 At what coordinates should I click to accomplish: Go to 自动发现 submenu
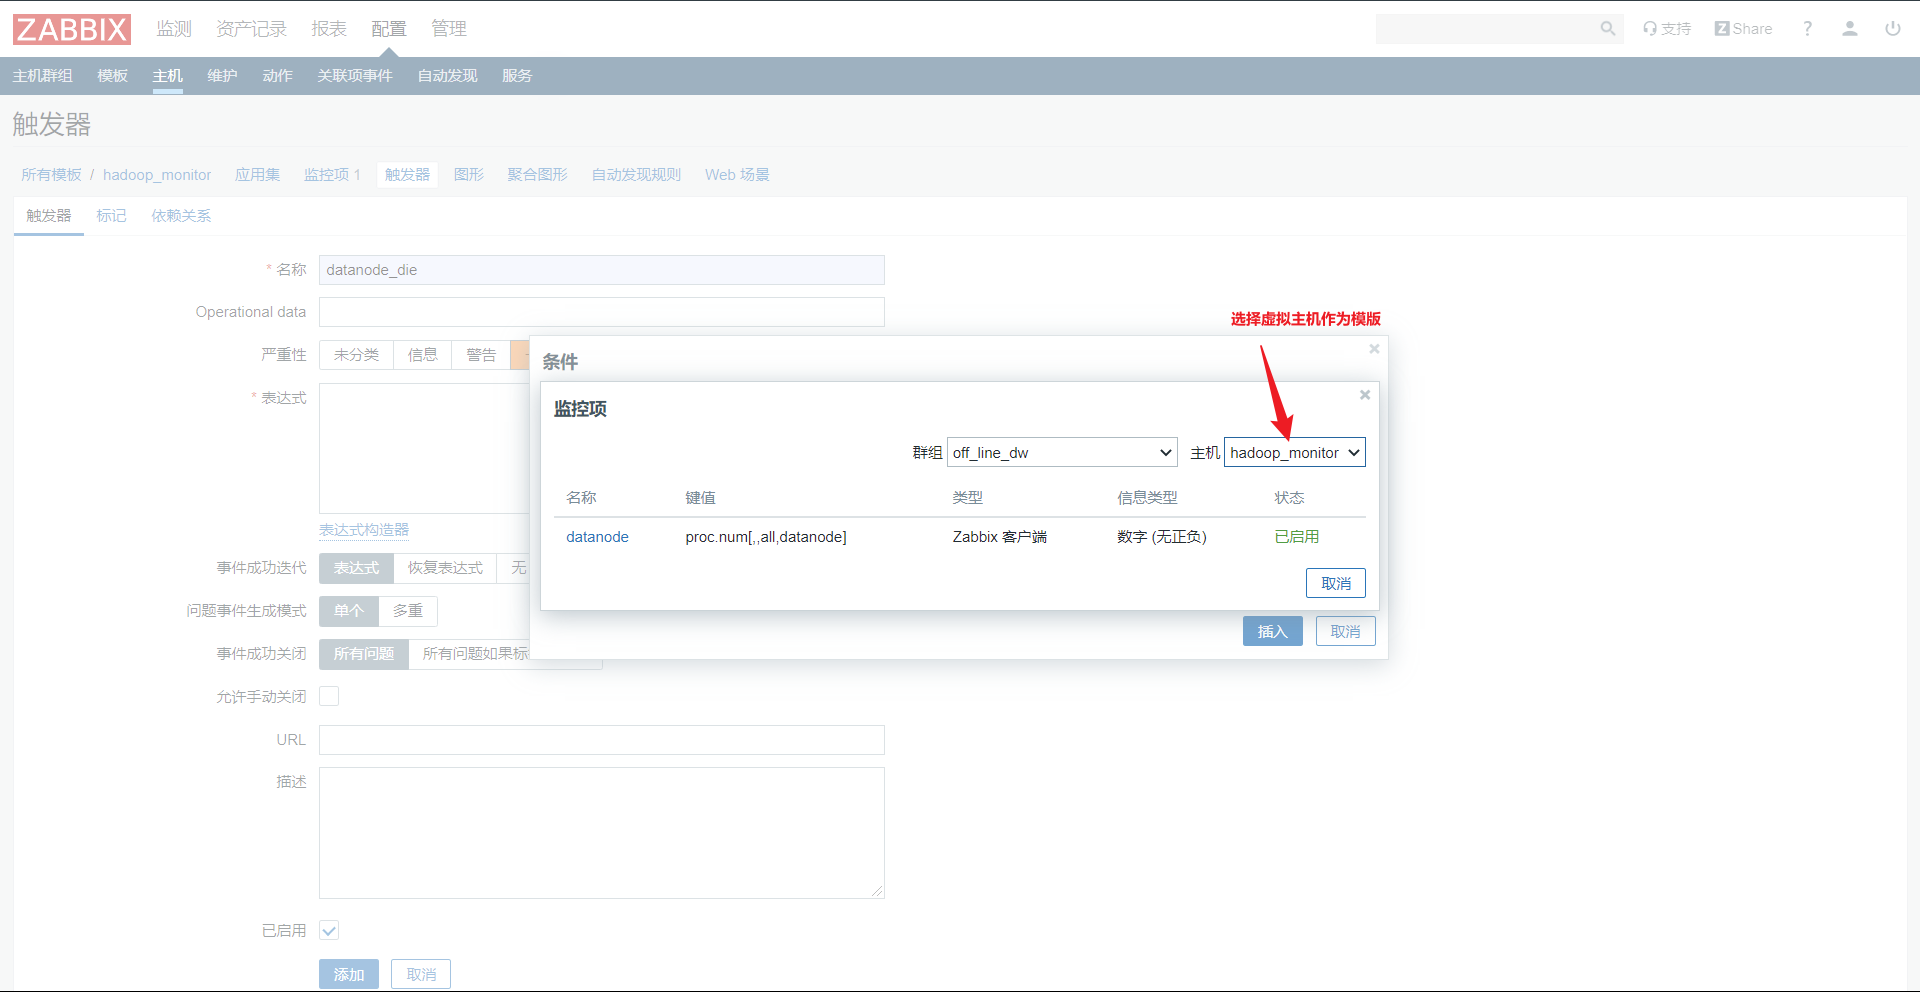[x=448, y=76]
